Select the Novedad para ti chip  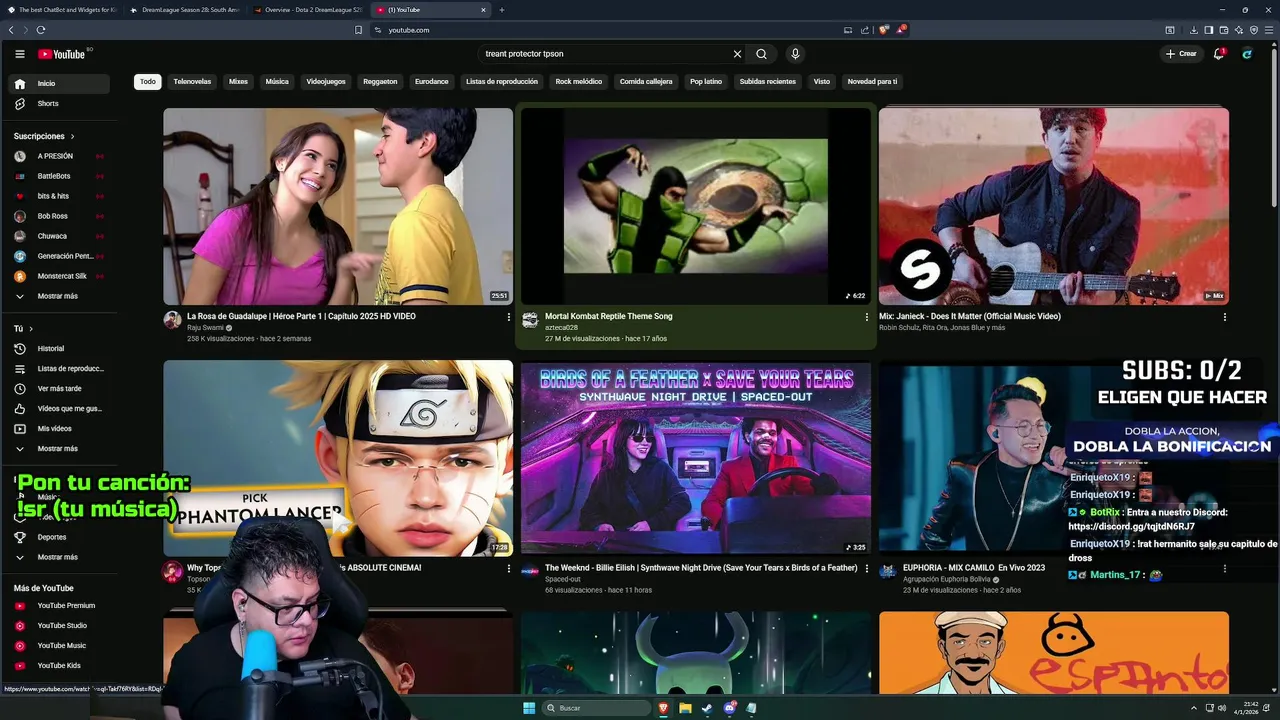point(872,82)
